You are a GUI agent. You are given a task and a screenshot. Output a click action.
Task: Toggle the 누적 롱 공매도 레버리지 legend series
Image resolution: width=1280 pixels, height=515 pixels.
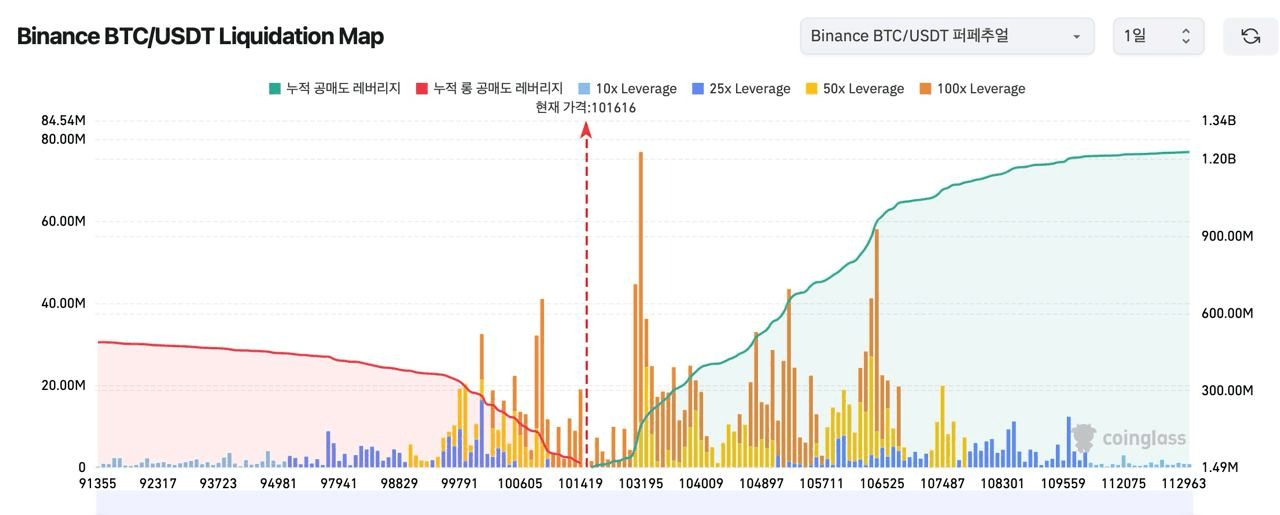(x=490, y=88)
